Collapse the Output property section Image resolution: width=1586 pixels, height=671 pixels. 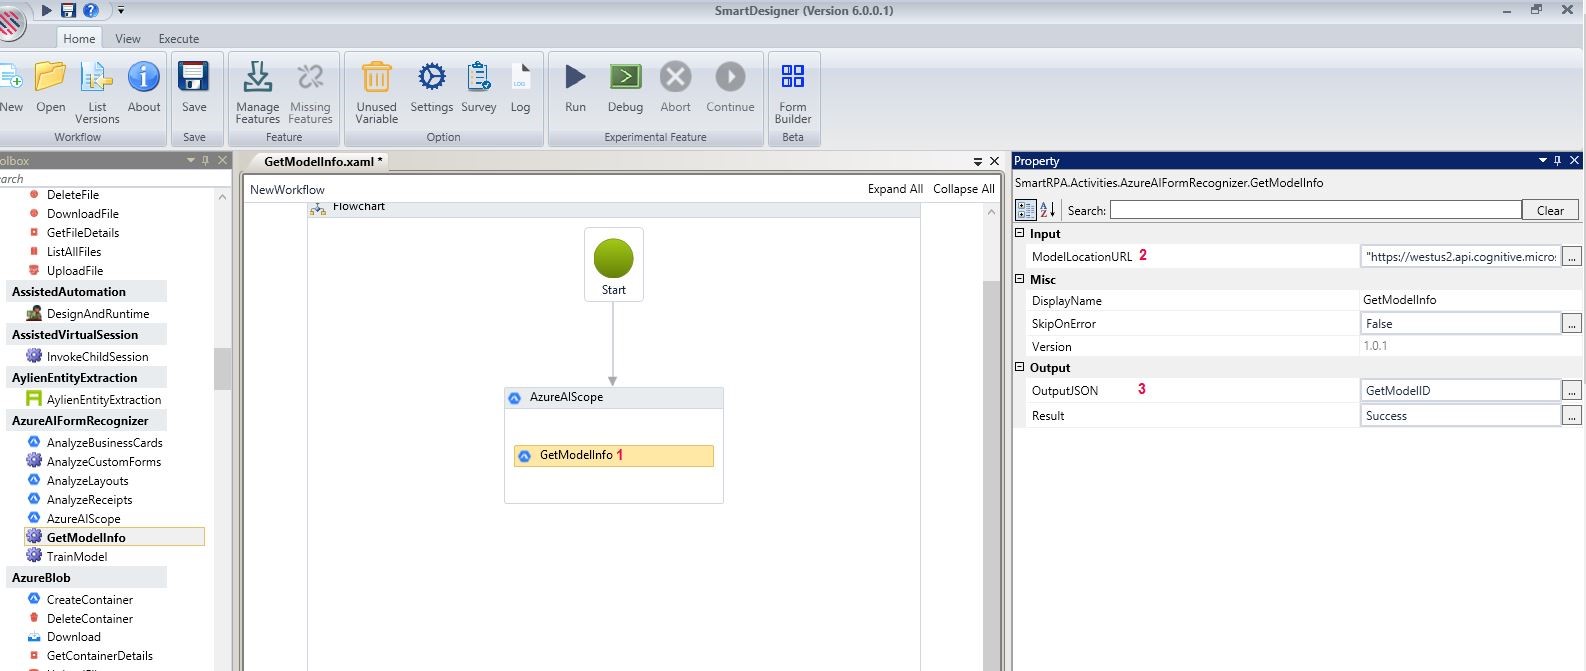click(1020, 367)
